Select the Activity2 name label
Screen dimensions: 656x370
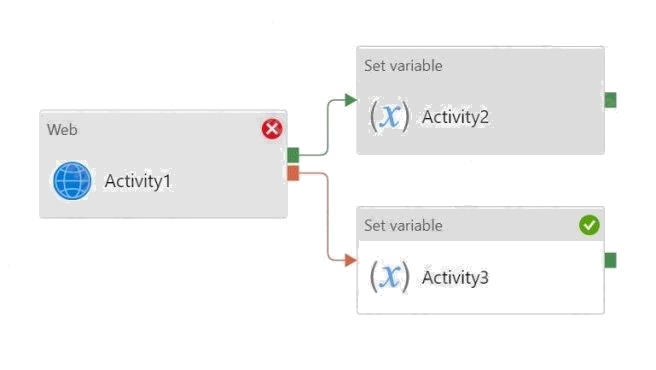[455, 117]
